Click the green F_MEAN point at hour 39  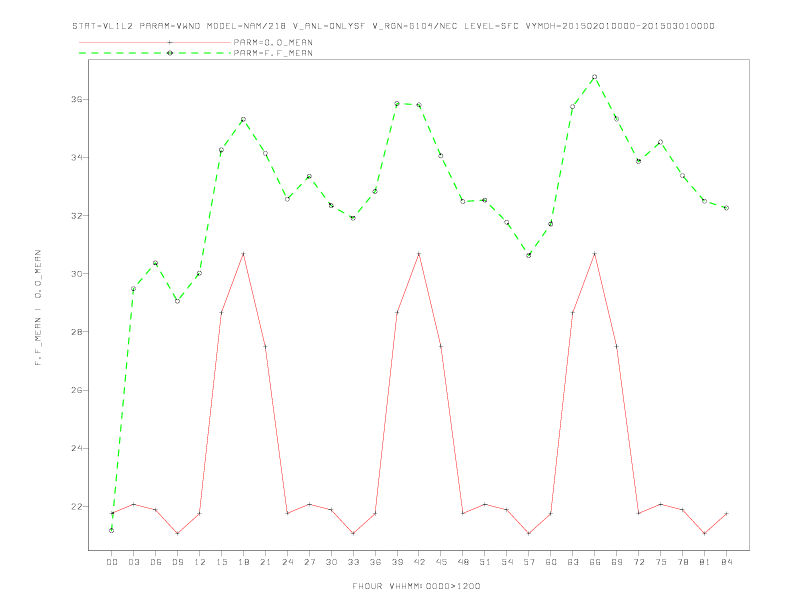pyautogui.click(x=397, y=104)
